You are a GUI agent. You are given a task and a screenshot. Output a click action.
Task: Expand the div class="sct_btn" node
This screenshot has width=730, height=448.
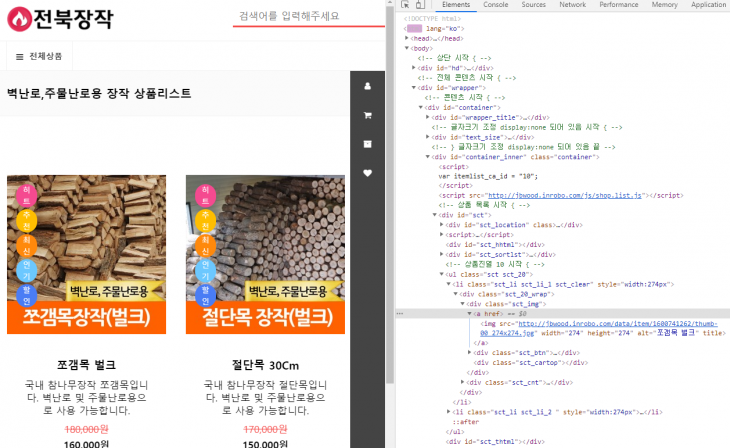(470, 353)
